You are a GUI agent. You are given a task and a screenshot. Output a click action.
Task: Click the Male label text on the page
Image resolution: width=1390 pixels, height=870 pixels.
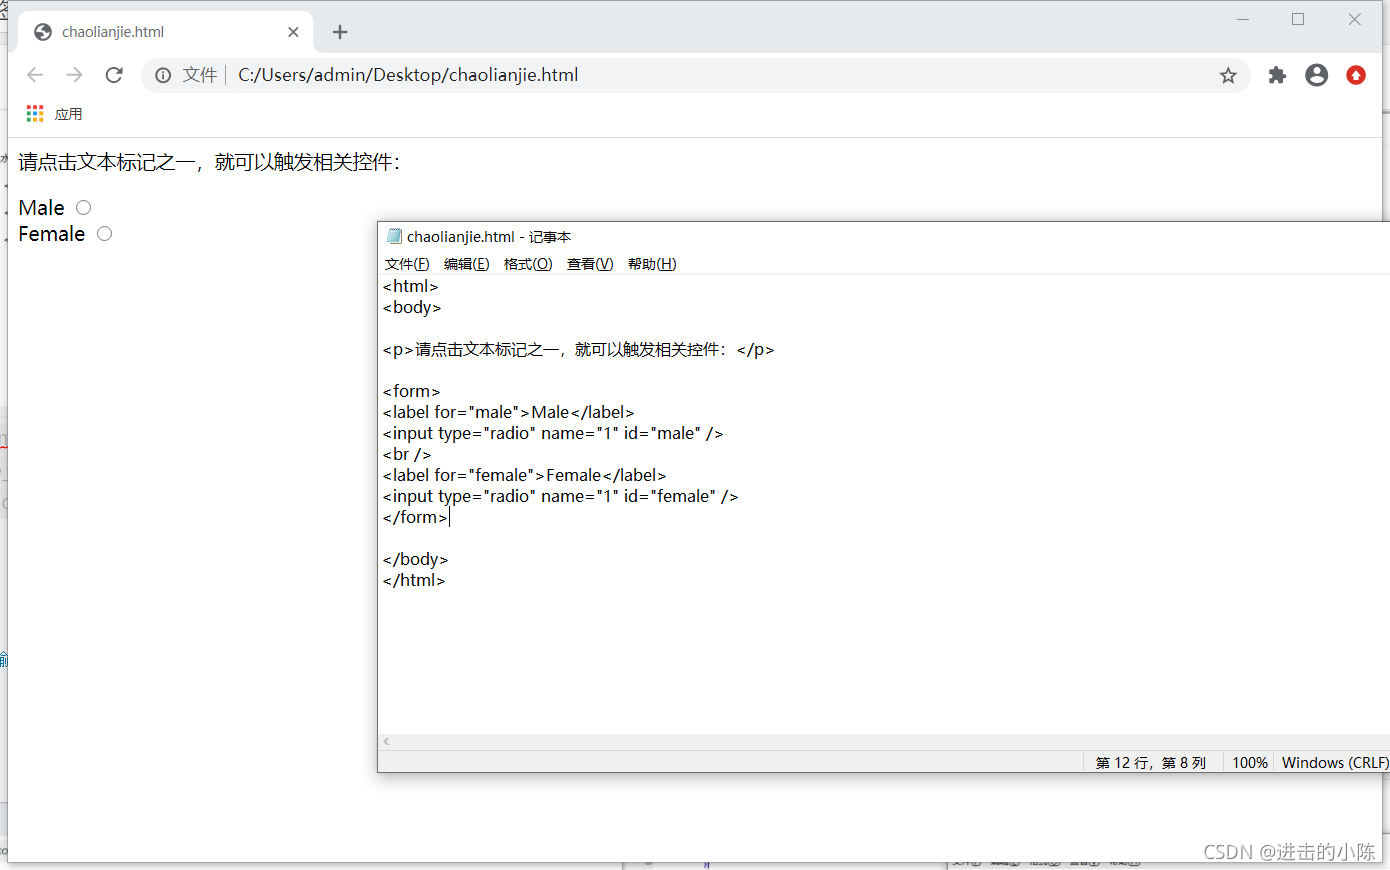41,208
